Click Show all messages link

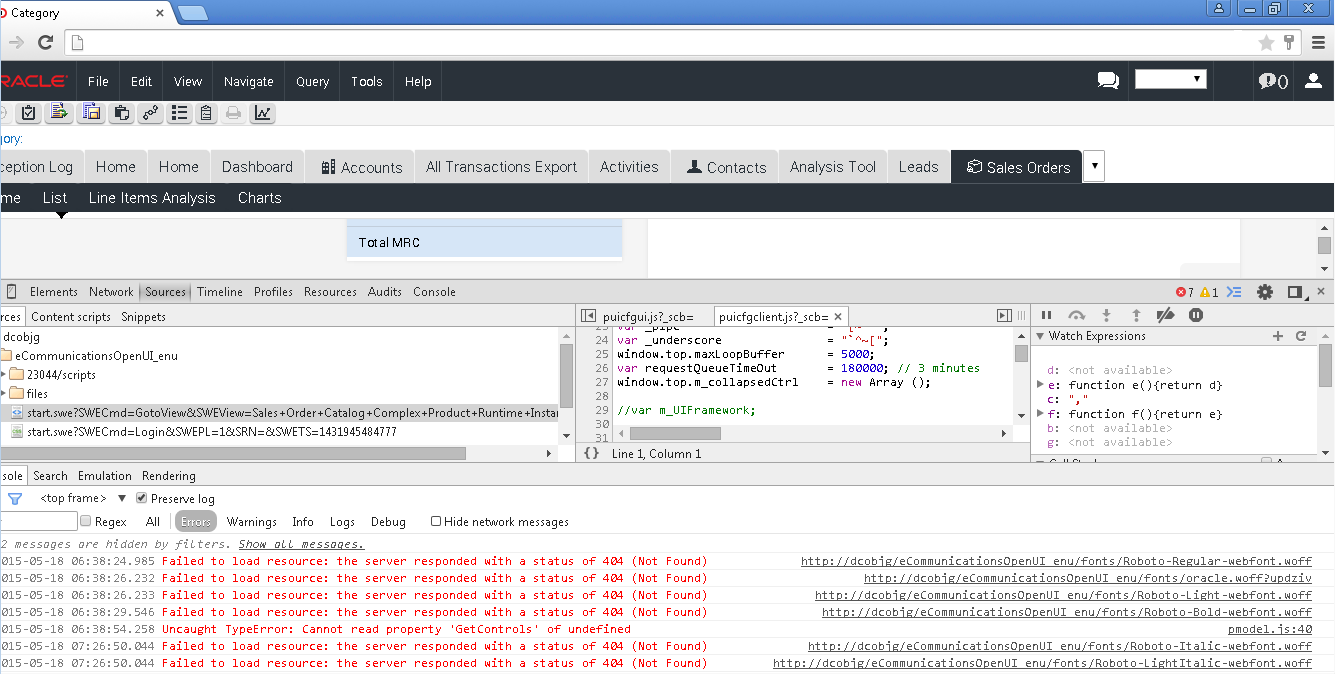tap(301, 544)
